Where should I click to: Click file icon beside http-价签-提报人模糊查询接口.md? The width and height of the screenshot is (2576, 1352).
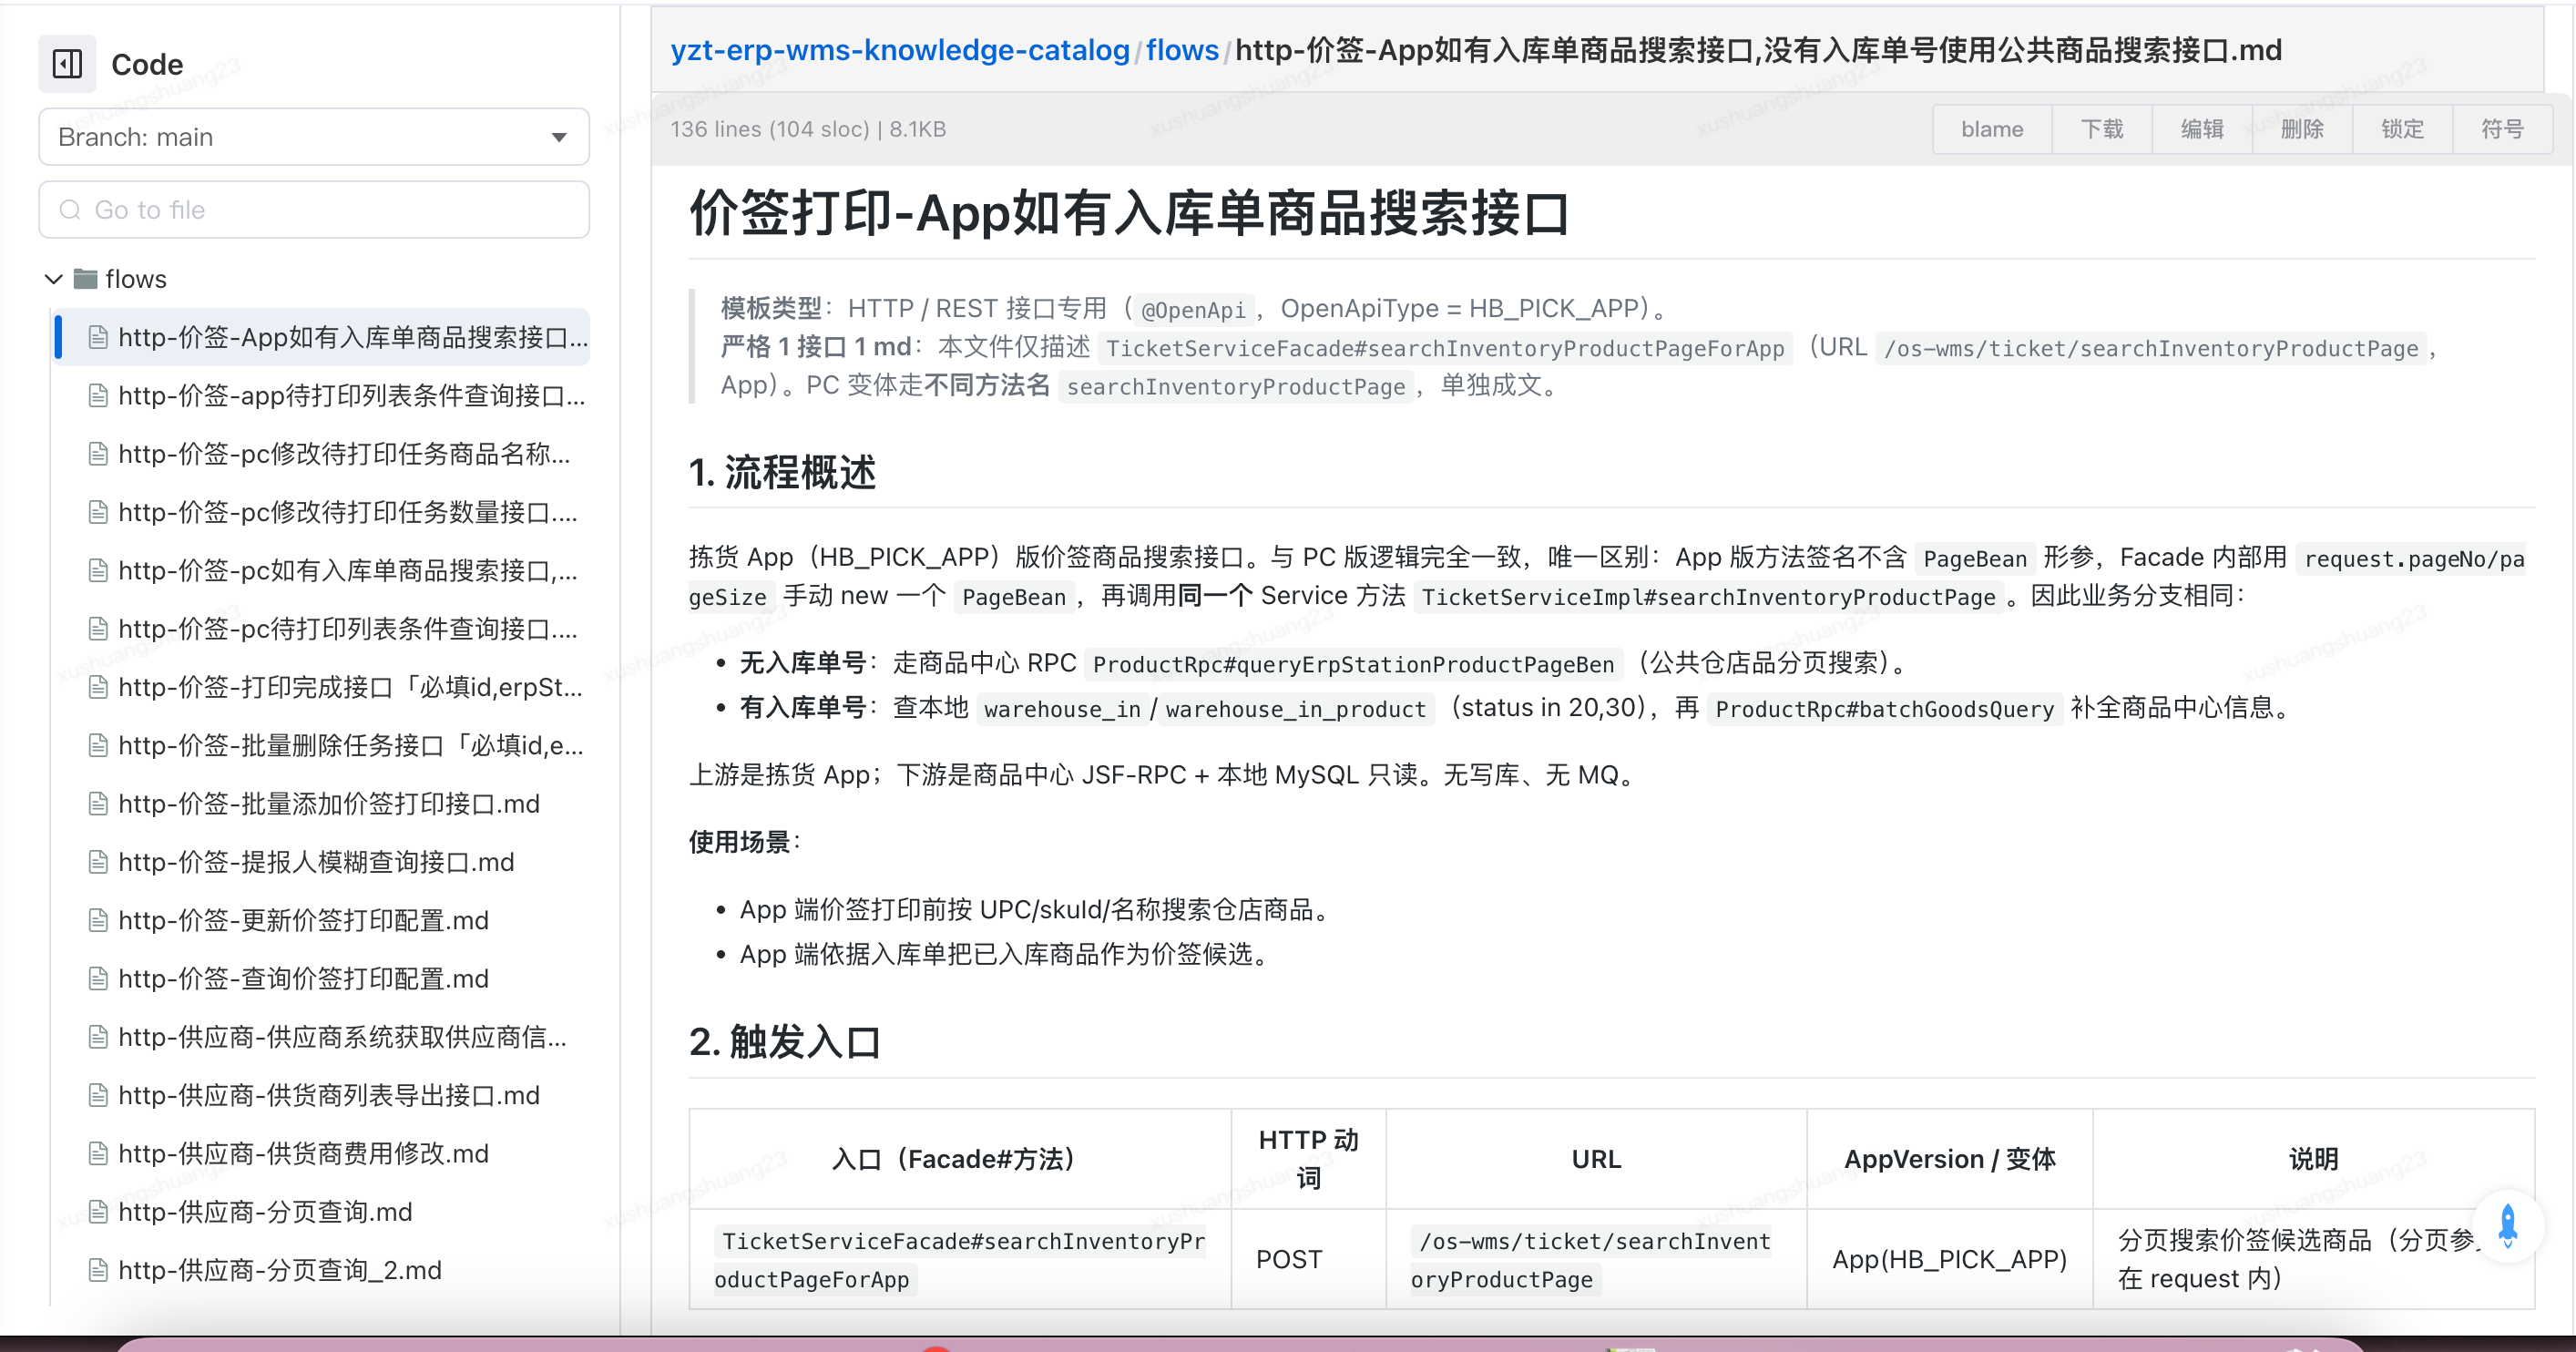(98, 862)
